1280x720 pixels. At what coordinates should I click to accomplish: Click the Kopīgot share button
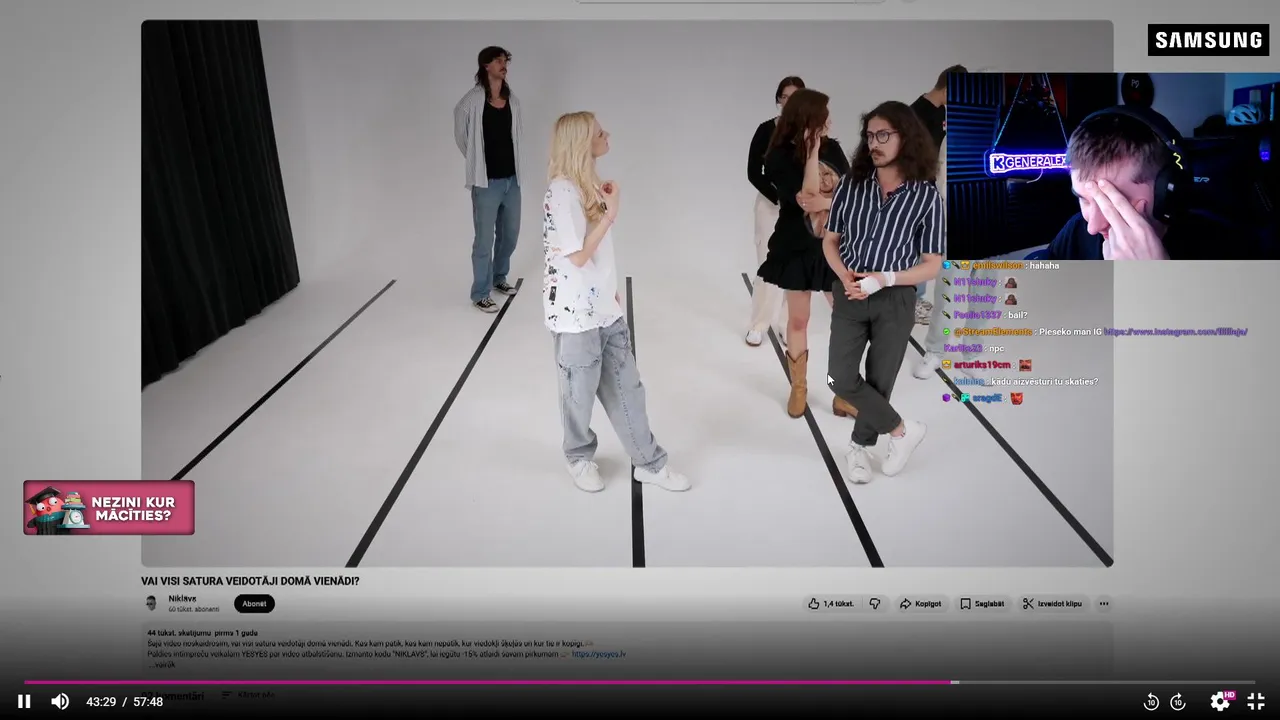click(x=920, y=604)
